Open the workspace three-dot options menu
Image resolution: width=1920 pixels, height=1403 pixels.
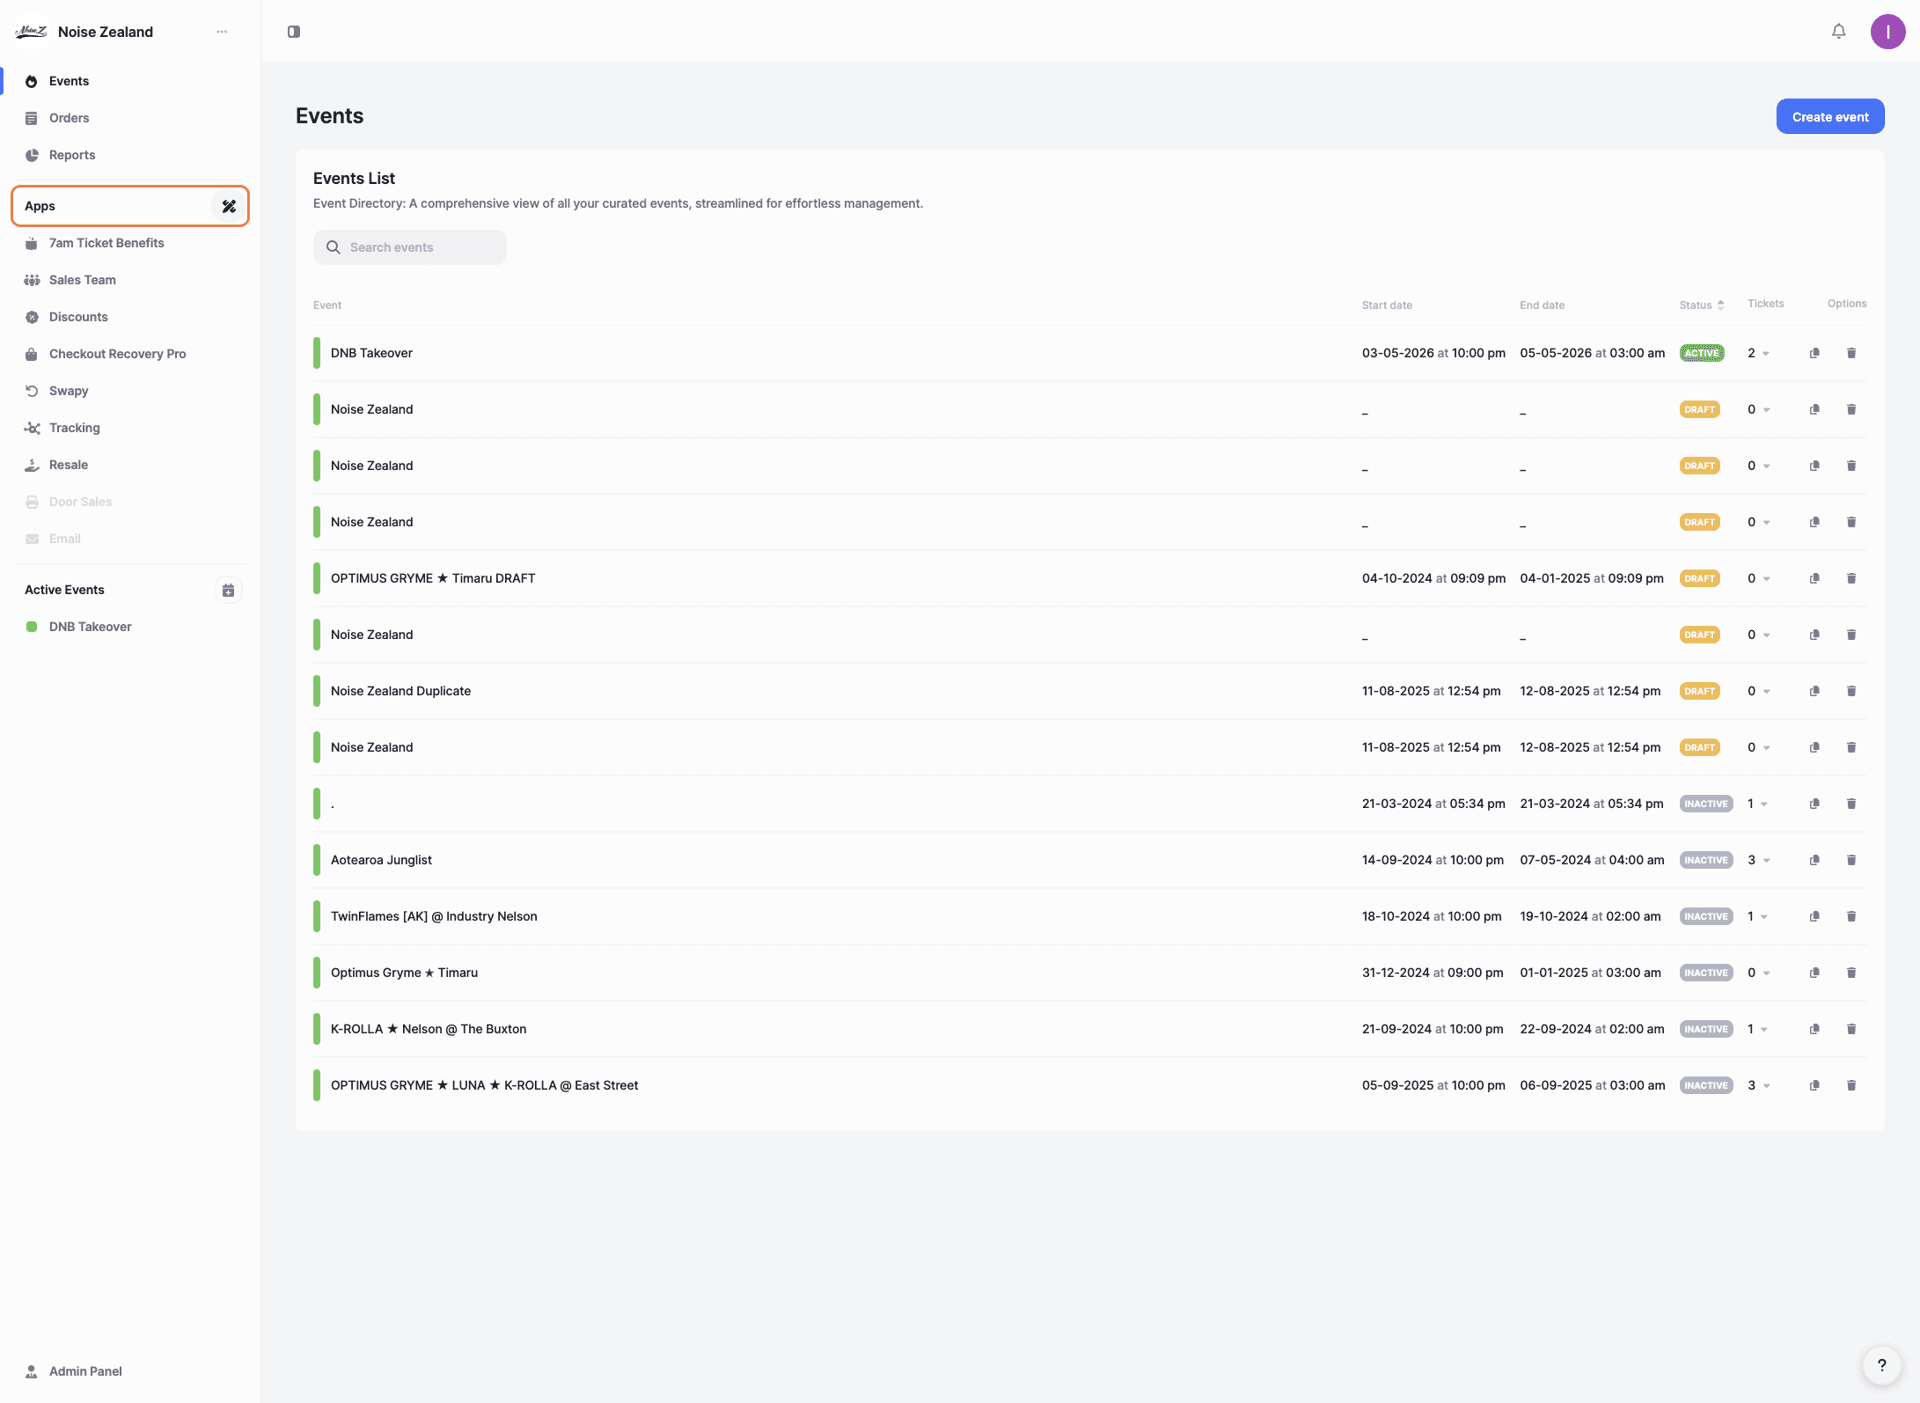pyautogui.click(x=222, y=32)
